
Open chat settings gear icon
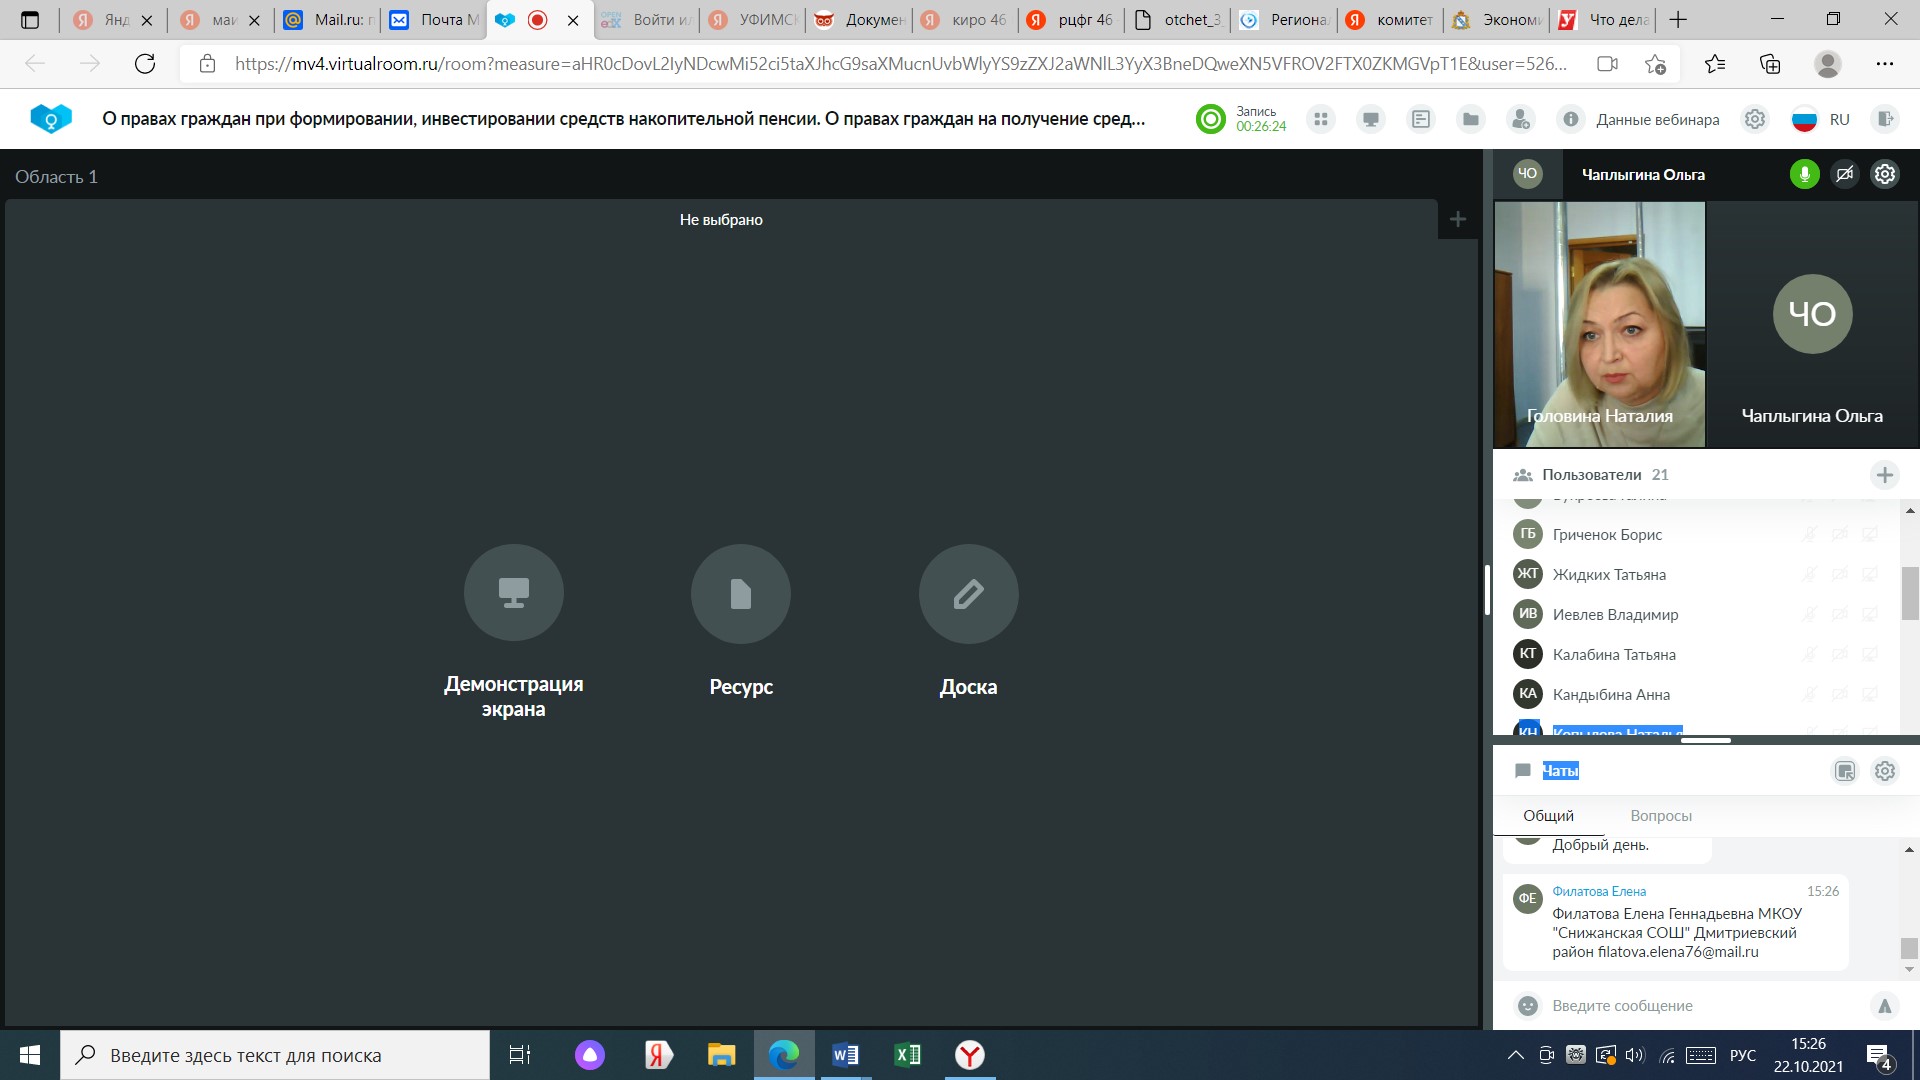tap(1885, 771)
